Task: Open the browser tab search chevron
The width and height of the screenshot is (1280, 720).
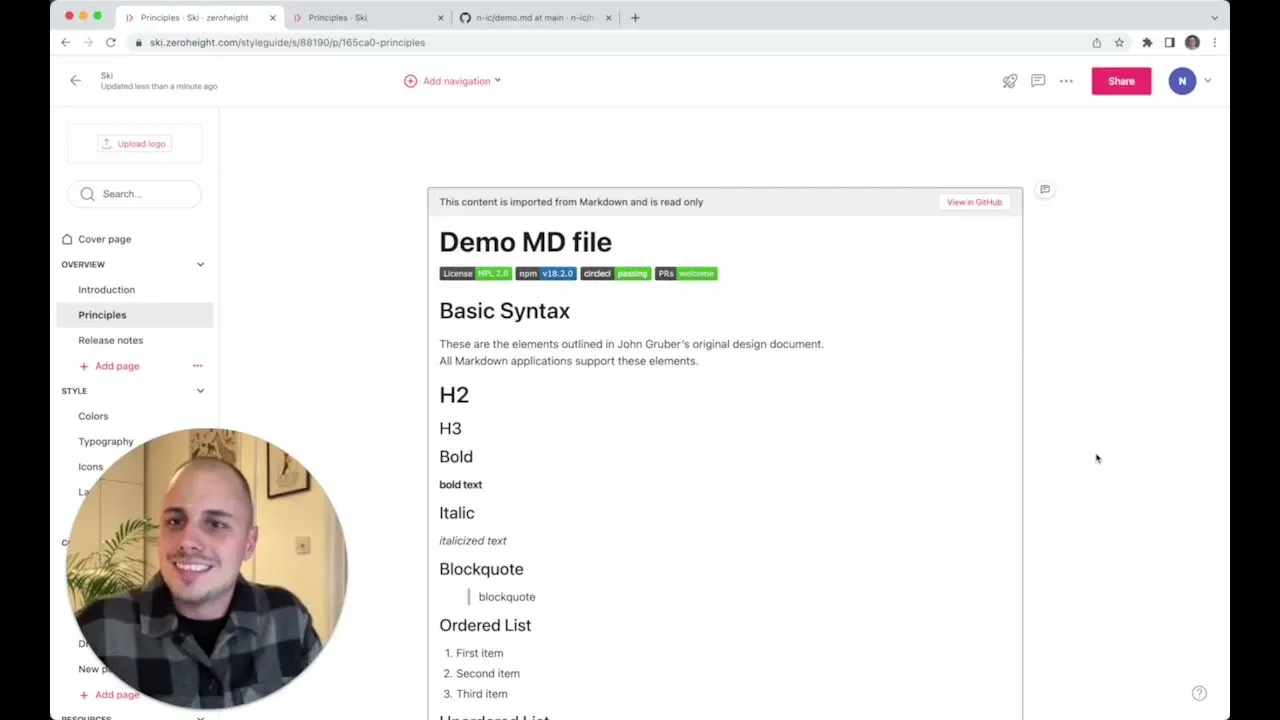Action: 1215,17
